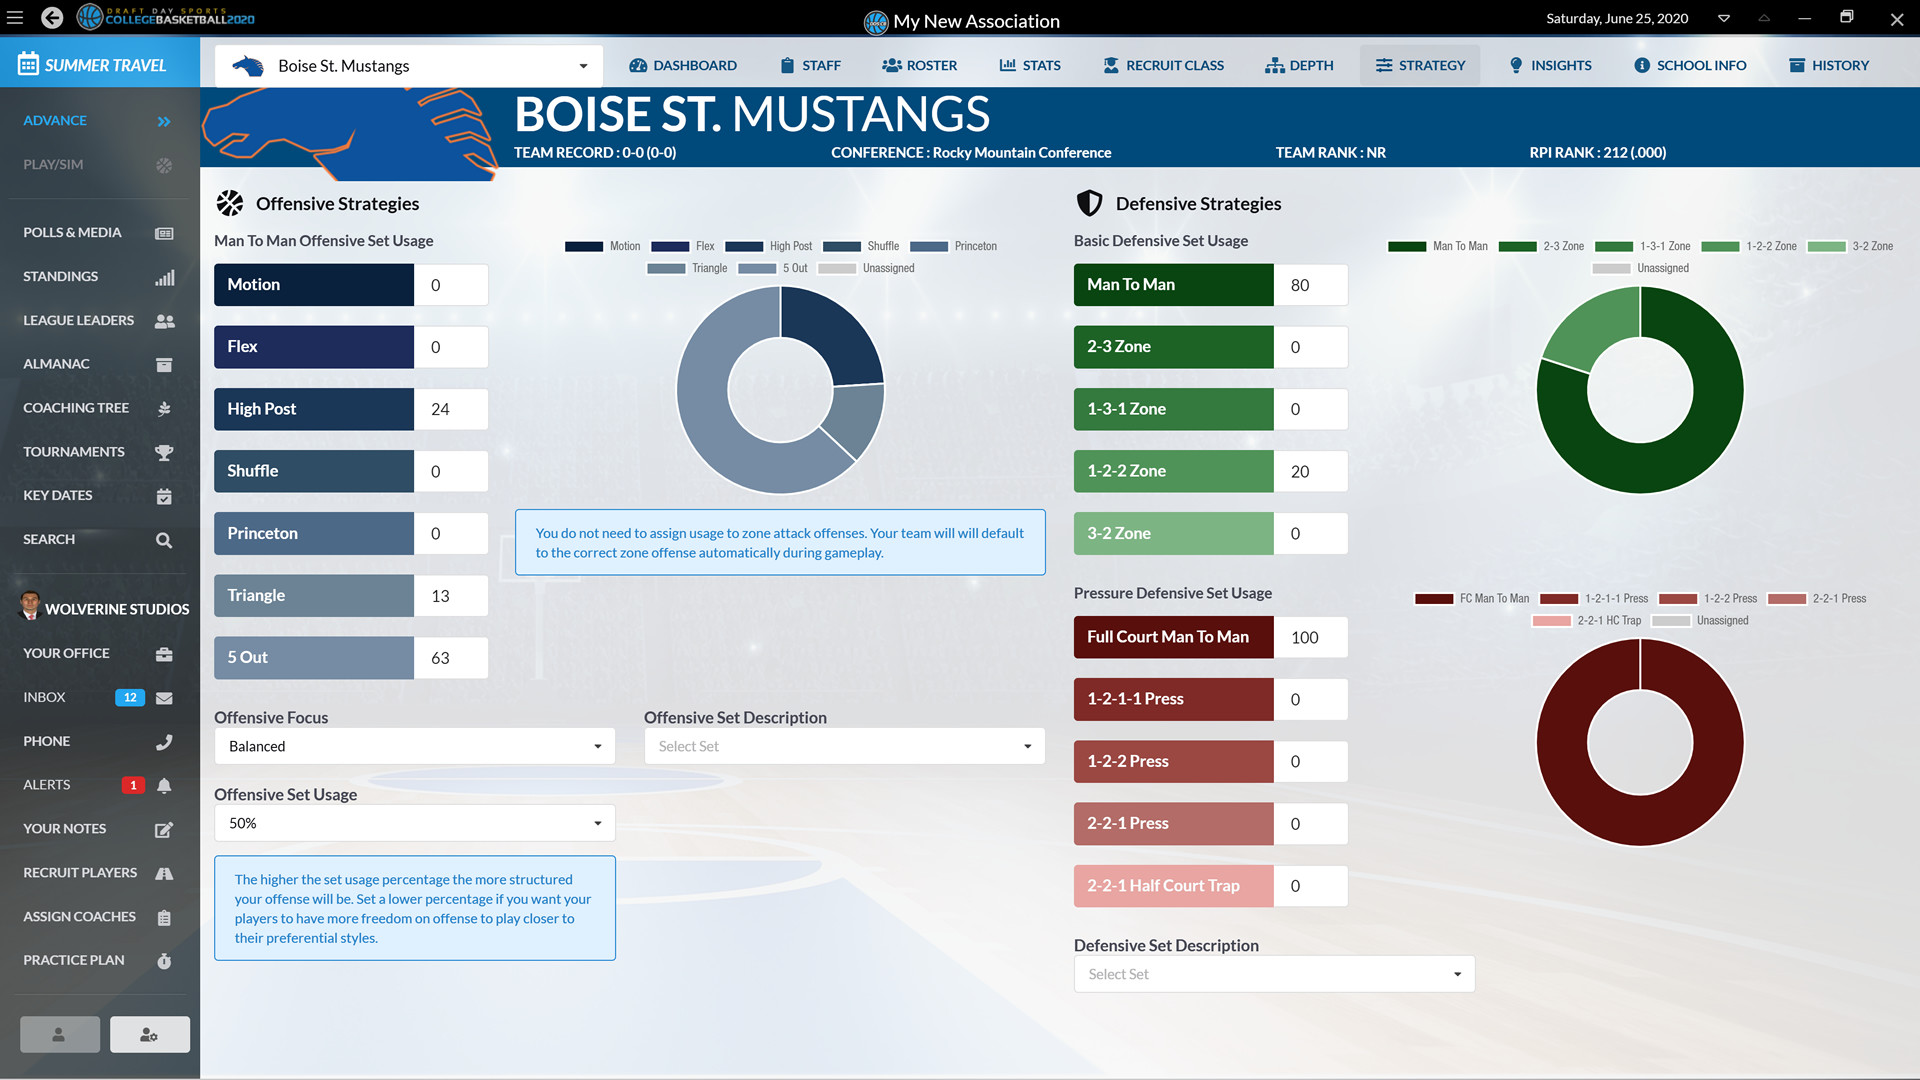Check Alerts via the bell icon
Image resolution: width=1920 pixels, height=1080 pixels.
click(164, 785)
